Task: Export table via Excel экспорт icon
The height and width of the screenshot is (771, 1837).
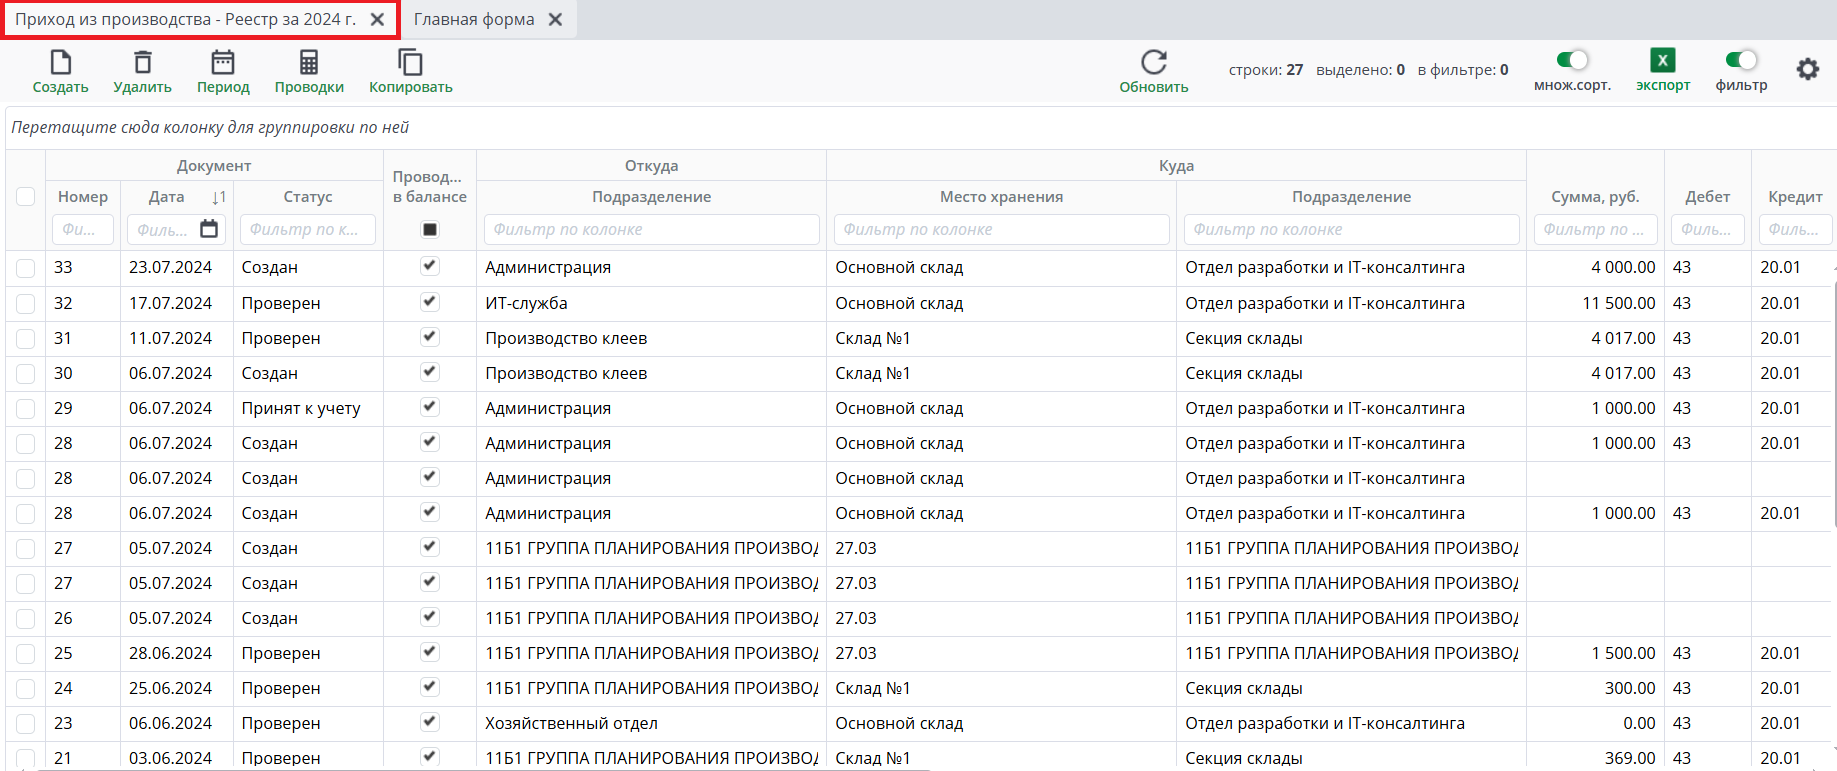Action: click(x=1662, y=61)
